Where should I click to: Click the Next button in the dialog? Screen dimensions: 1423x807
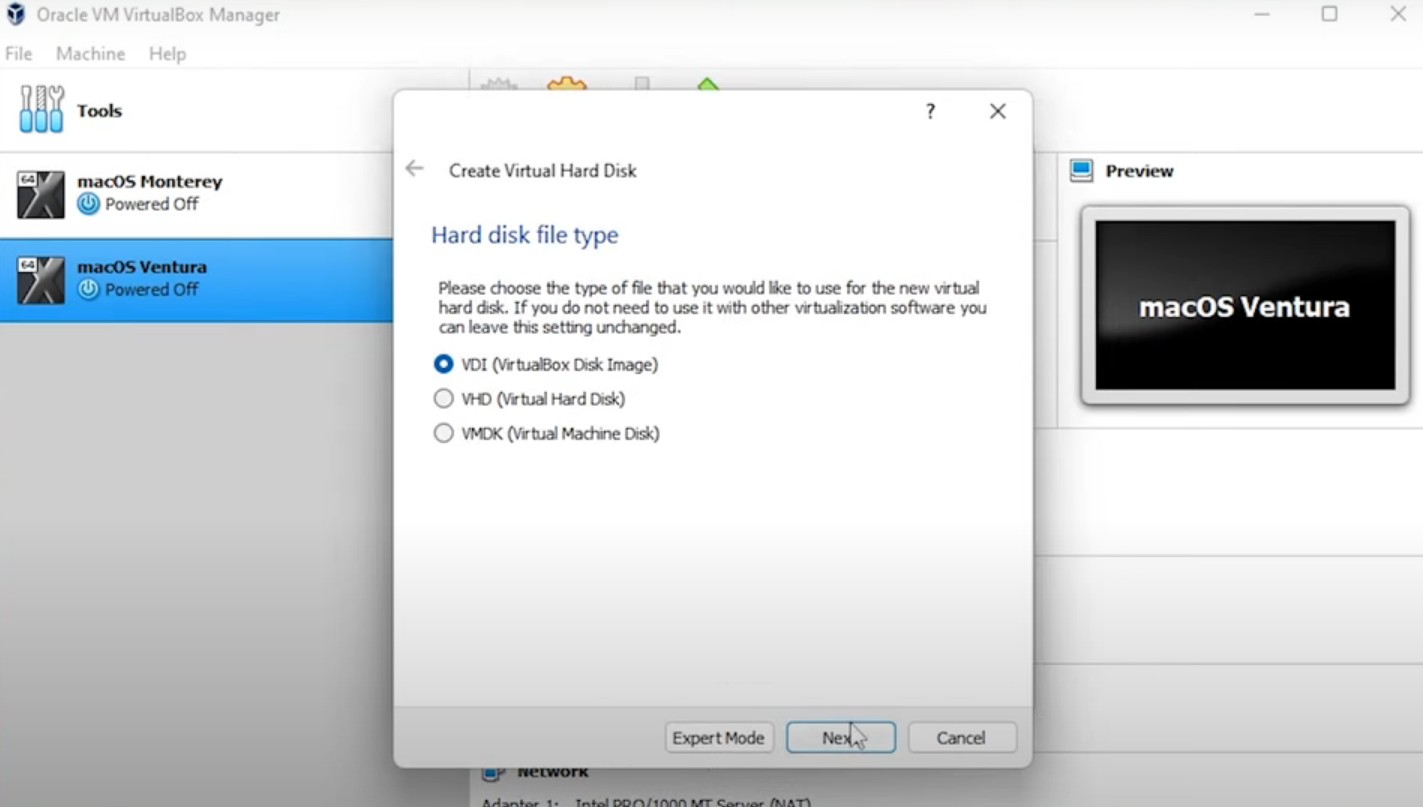click(x=840, y=738)
